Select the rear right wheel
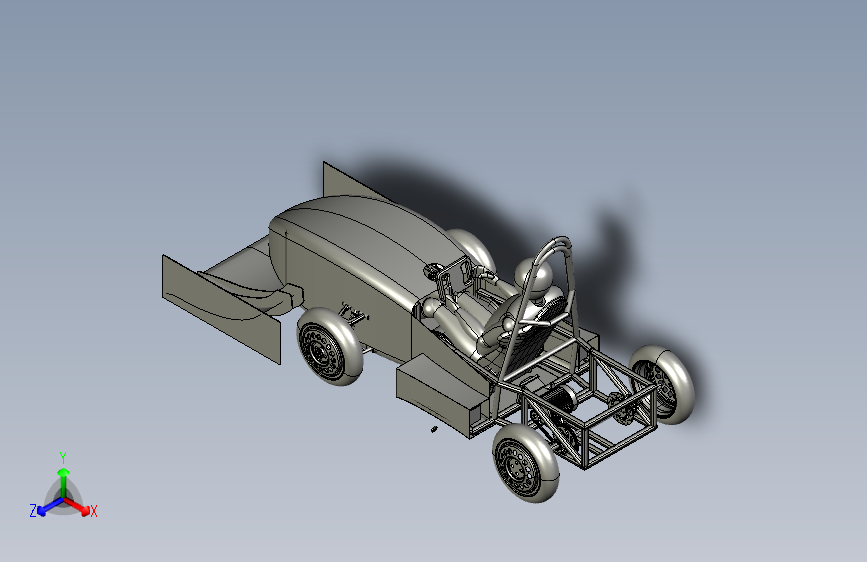867x562 pixels. coord(662,384)
